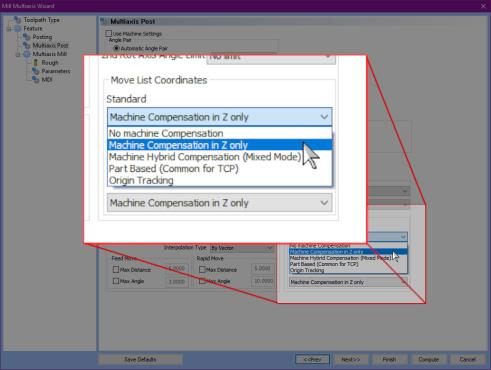491x370 pixels.
Task: Click the Compute button
Action: pos(429,359)
